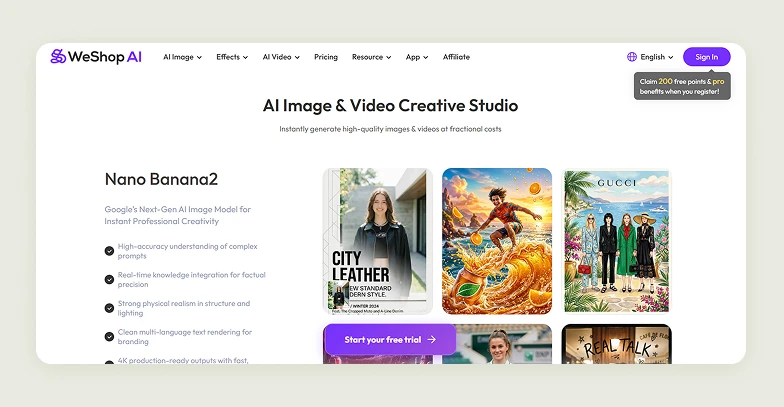The width and height of the screenshot is (784, 407).
Task: Open the Resource menu
Action: tap(372, 57)
